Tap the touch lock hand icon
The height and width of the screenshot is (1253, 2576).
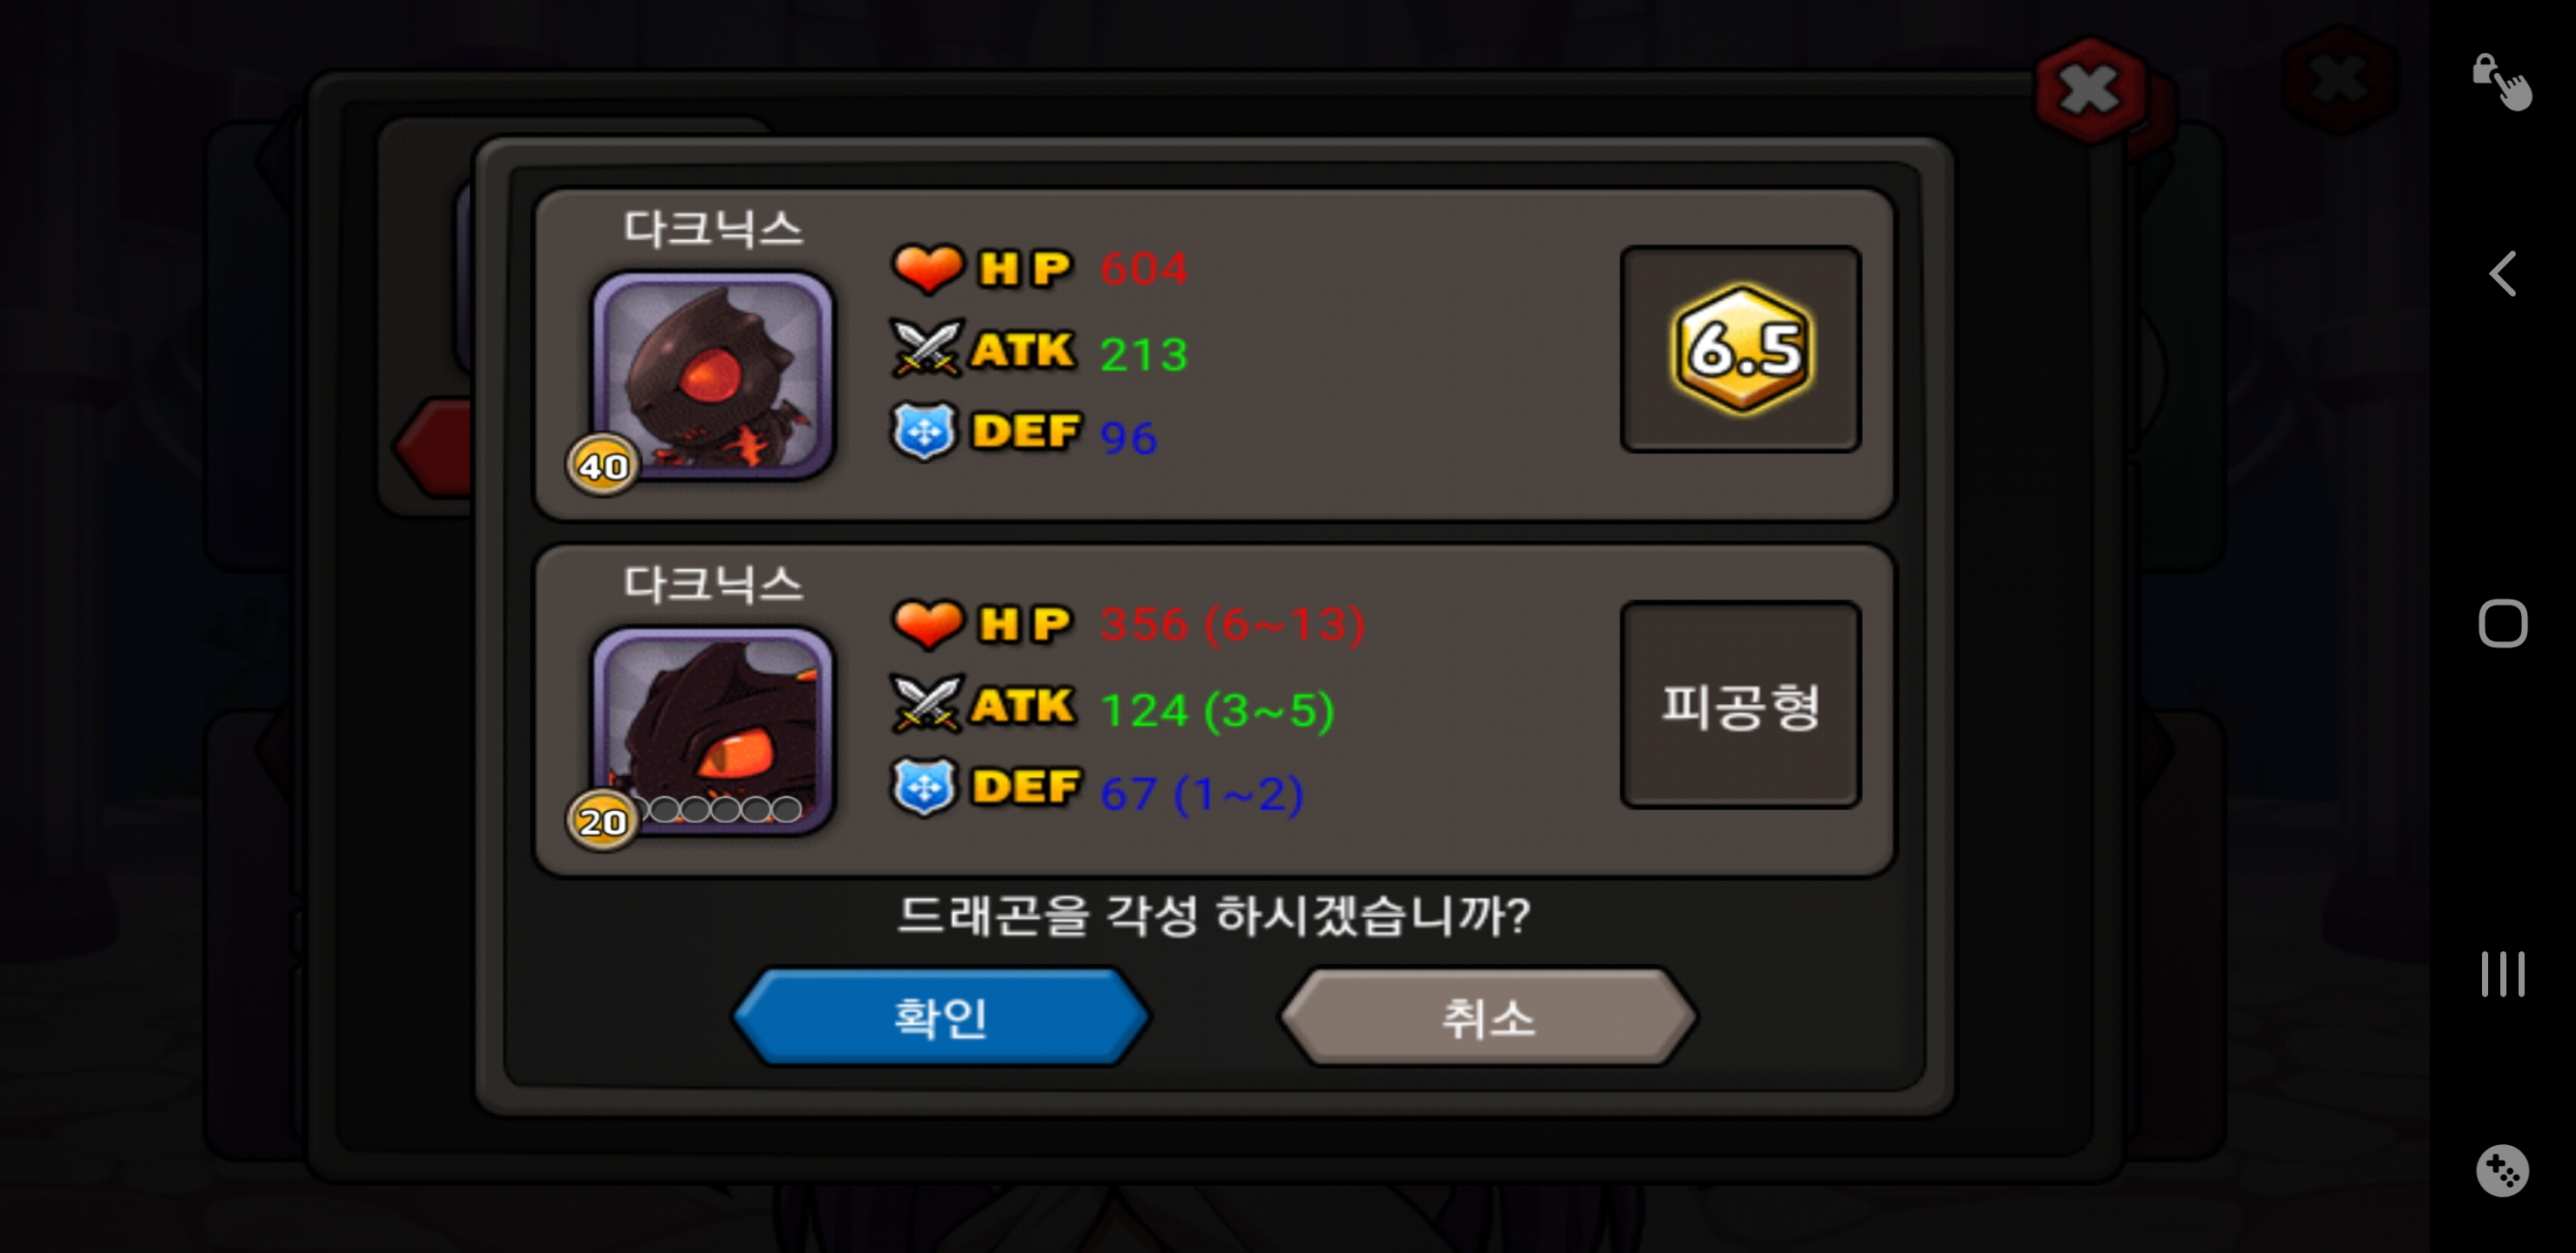[x=2502, y=81]
